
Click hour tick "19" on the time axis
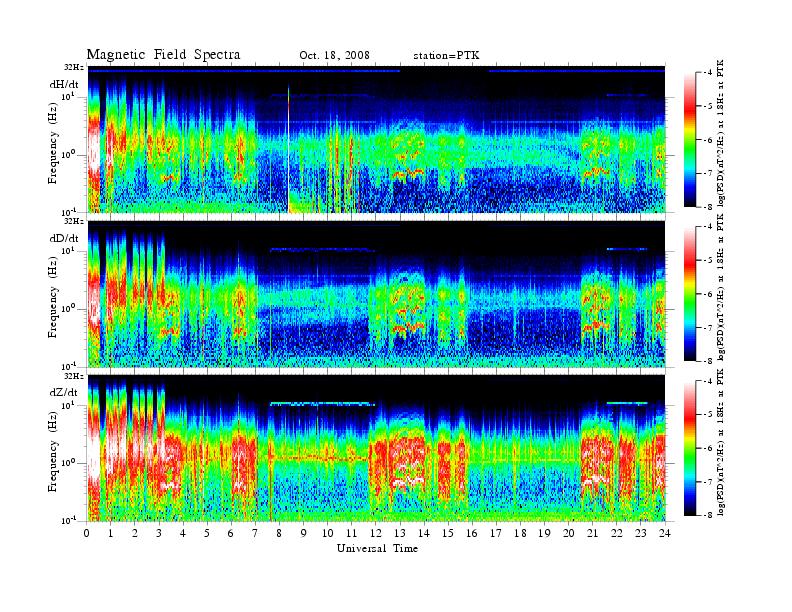tap(544, 533)
